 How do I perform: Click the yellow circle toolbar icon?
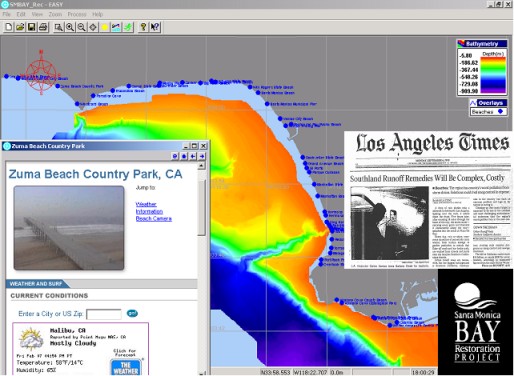[104, 27]
